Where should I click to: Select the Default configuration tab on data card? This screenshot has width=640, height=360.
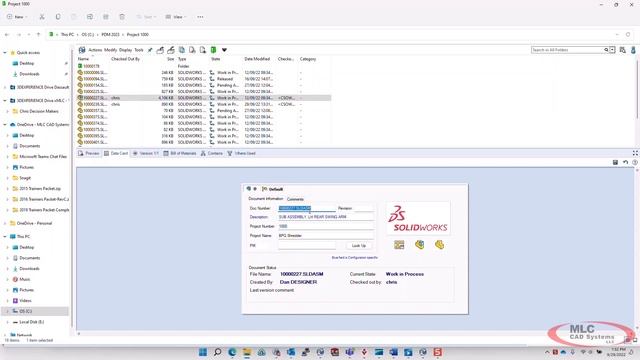pos(273,189)
